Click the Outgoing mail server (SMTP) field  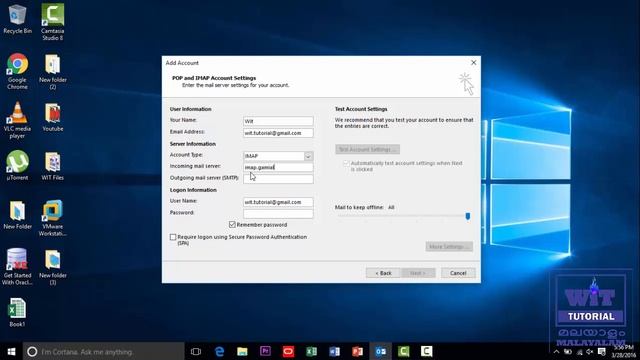tap(278, 179)
